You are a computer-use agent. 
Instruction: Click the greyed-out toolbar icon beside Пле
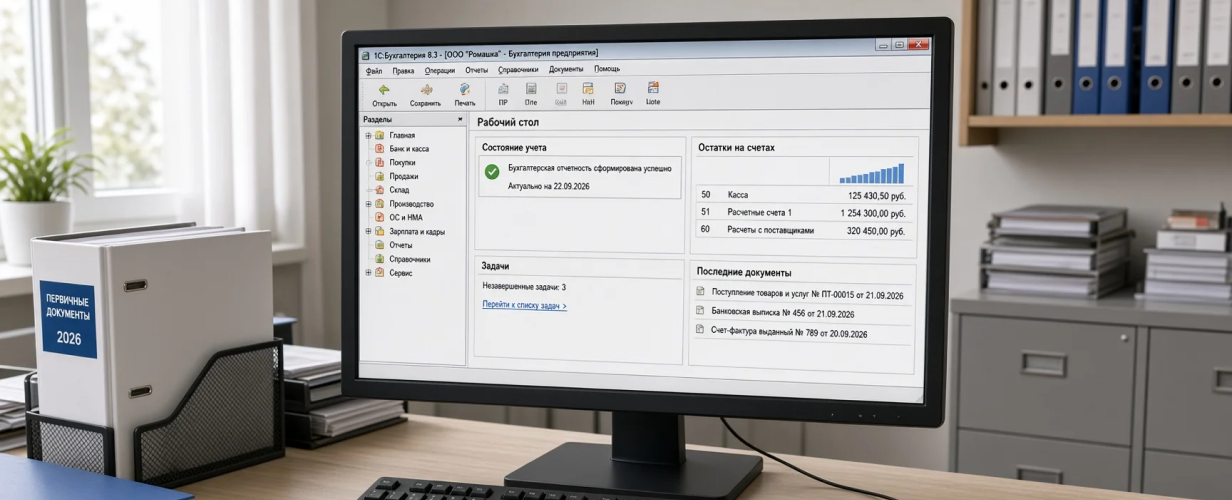560,89
